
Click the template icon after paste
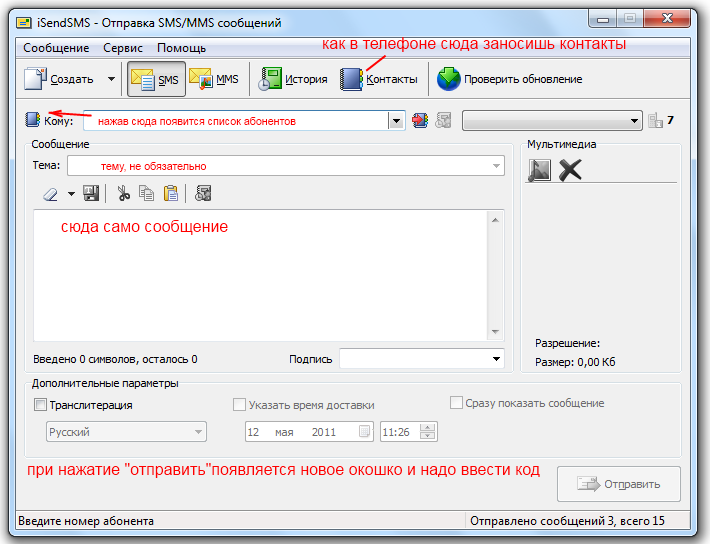203,193
